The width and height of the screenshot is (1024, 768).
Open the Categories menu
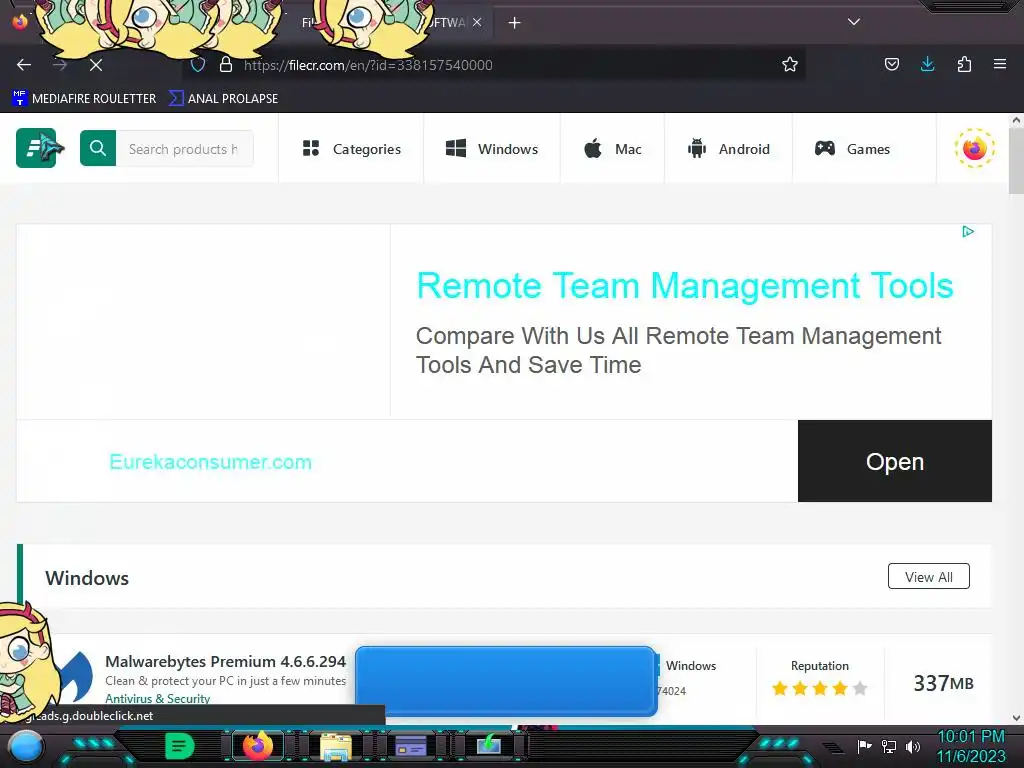[x=351, y=149]
